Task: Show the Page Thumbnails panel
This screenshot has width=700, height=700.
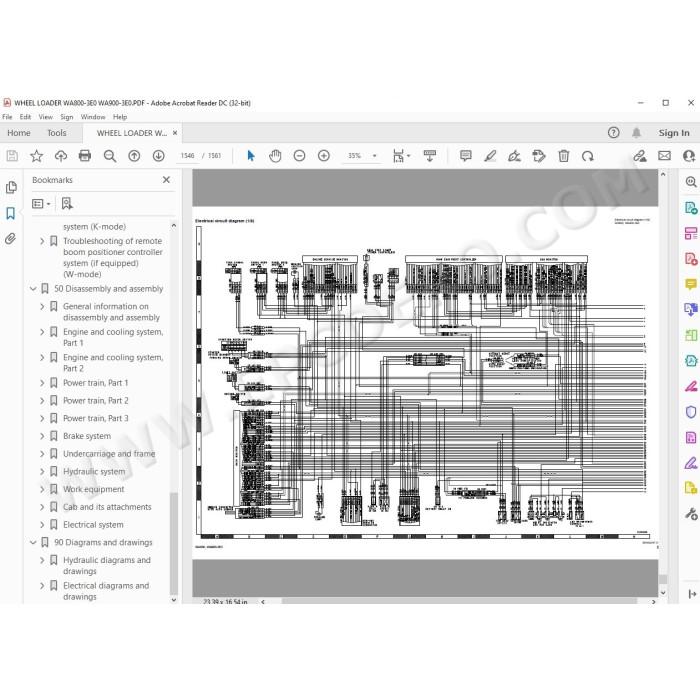Action: (x=11, y=187)
